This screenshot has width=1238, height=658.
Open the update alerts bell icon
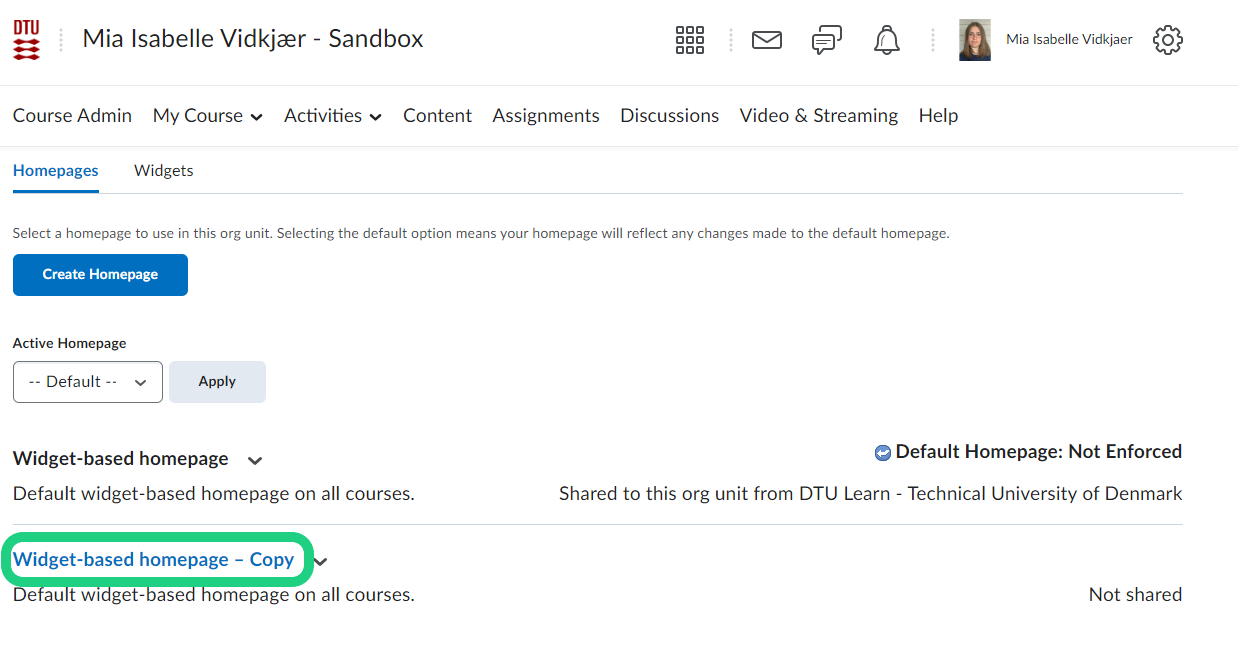click(886, 40)
